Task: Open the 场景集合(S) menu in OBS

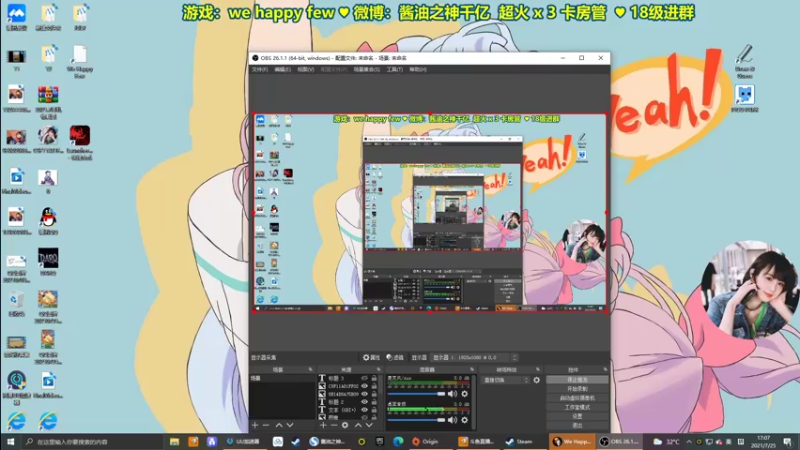Action: click(x=366, y=69)
